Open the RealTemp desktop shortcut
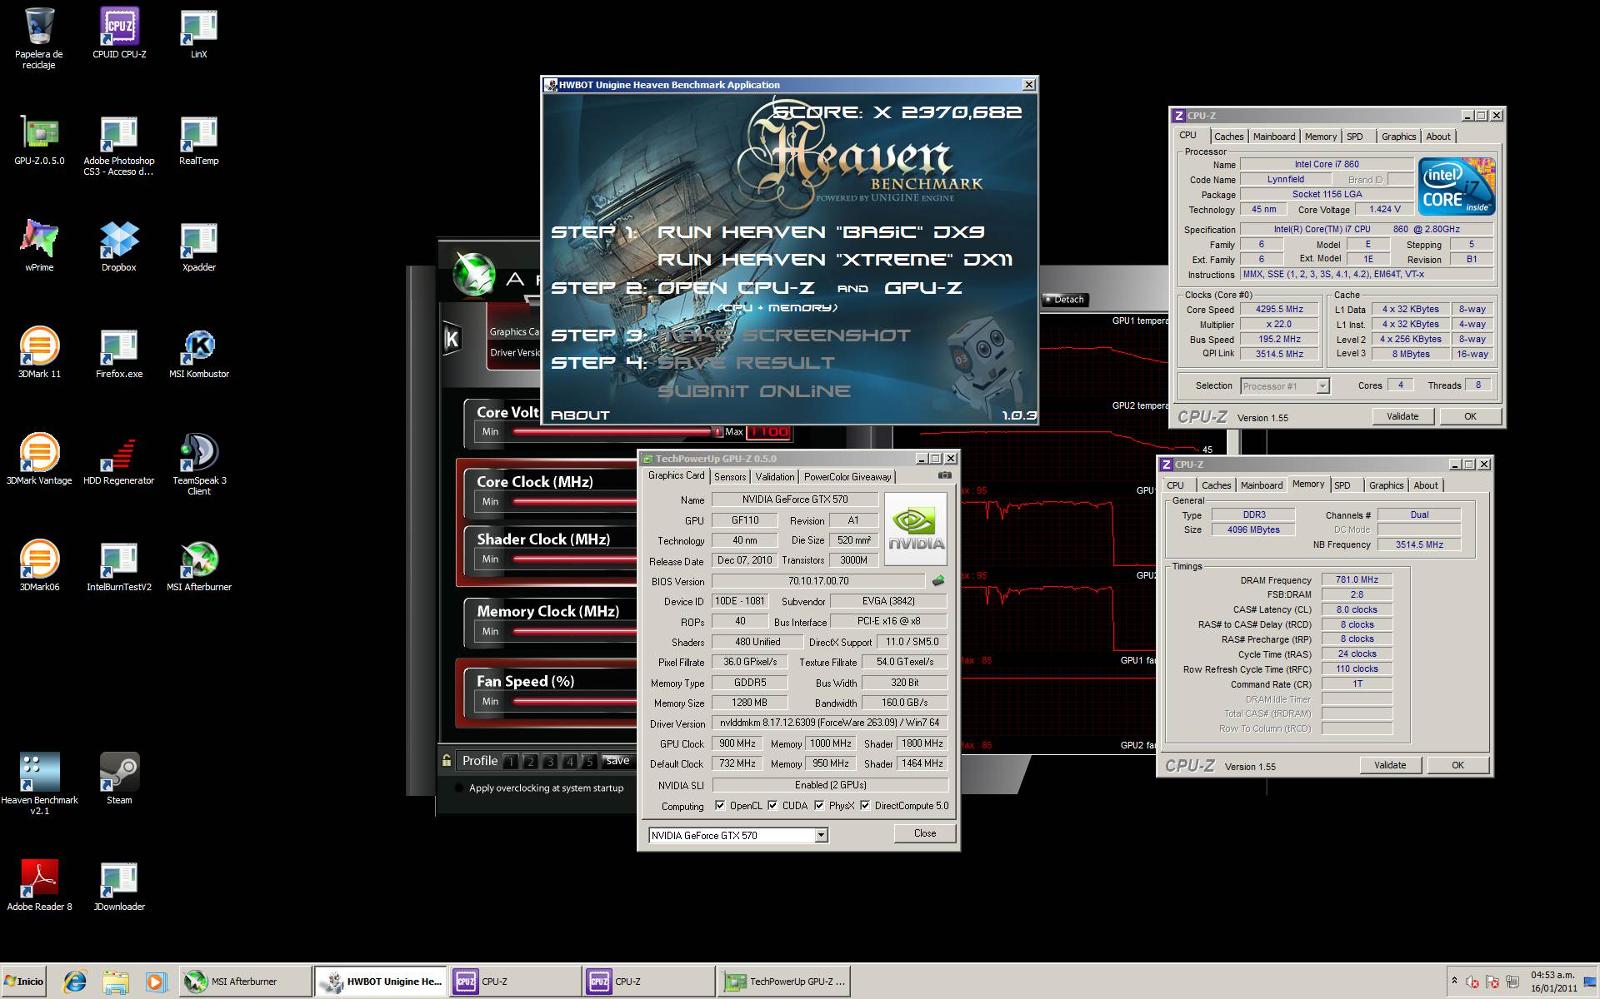Image resolution: width=1600 pixels, height=999 pixels. tap(199, 138)
